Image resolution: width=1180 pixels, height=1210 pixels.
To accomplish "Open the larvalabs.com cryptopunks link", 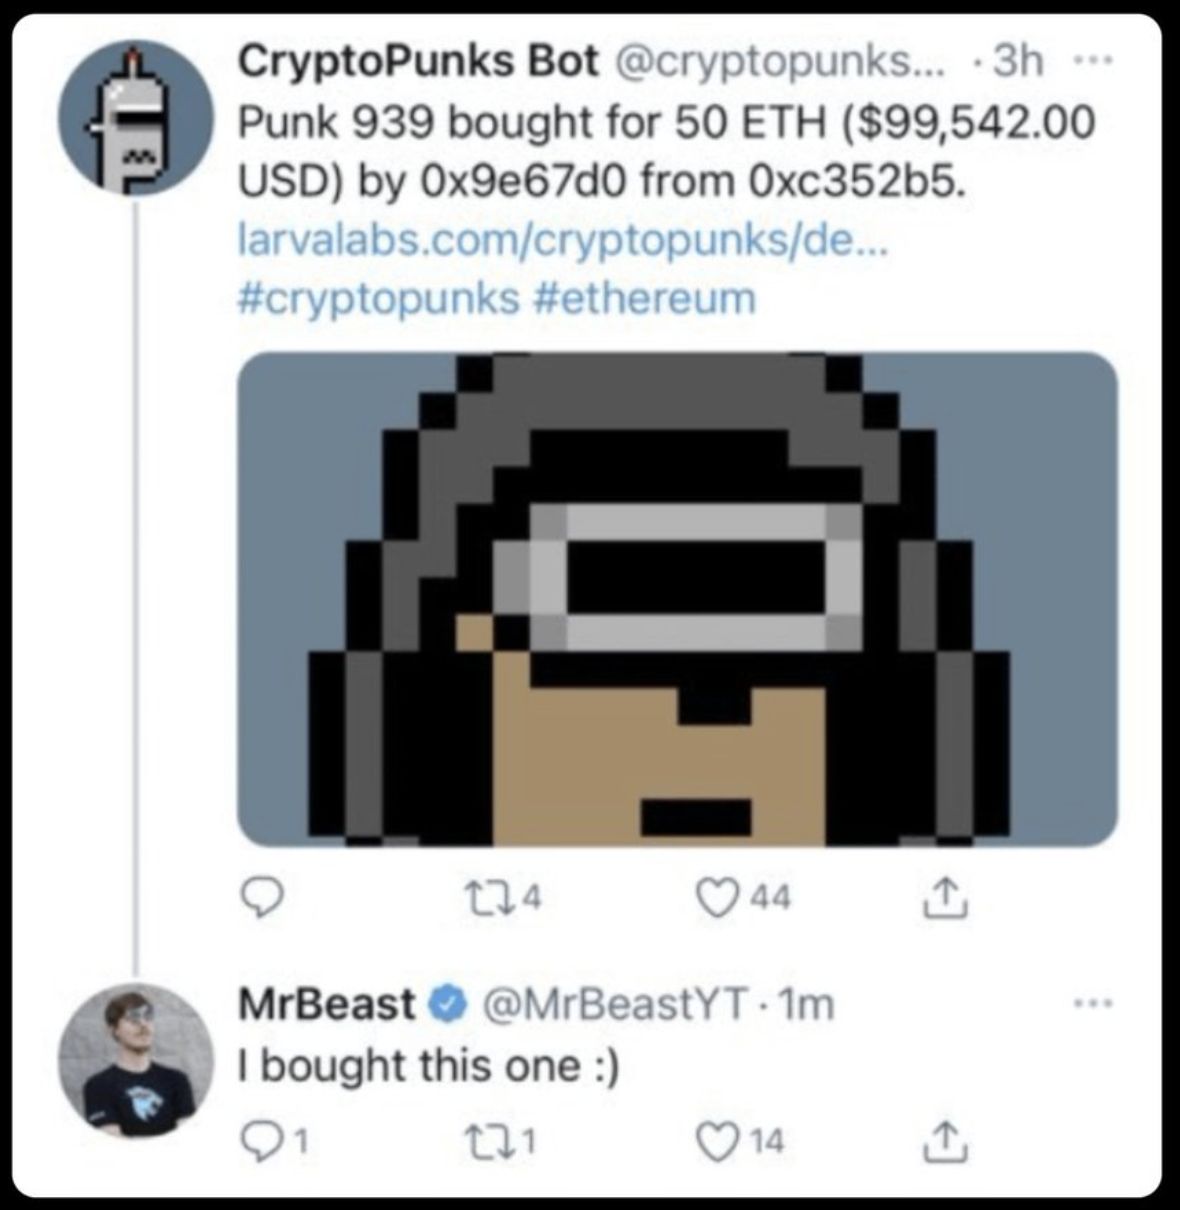I will (x=561, y=240).
